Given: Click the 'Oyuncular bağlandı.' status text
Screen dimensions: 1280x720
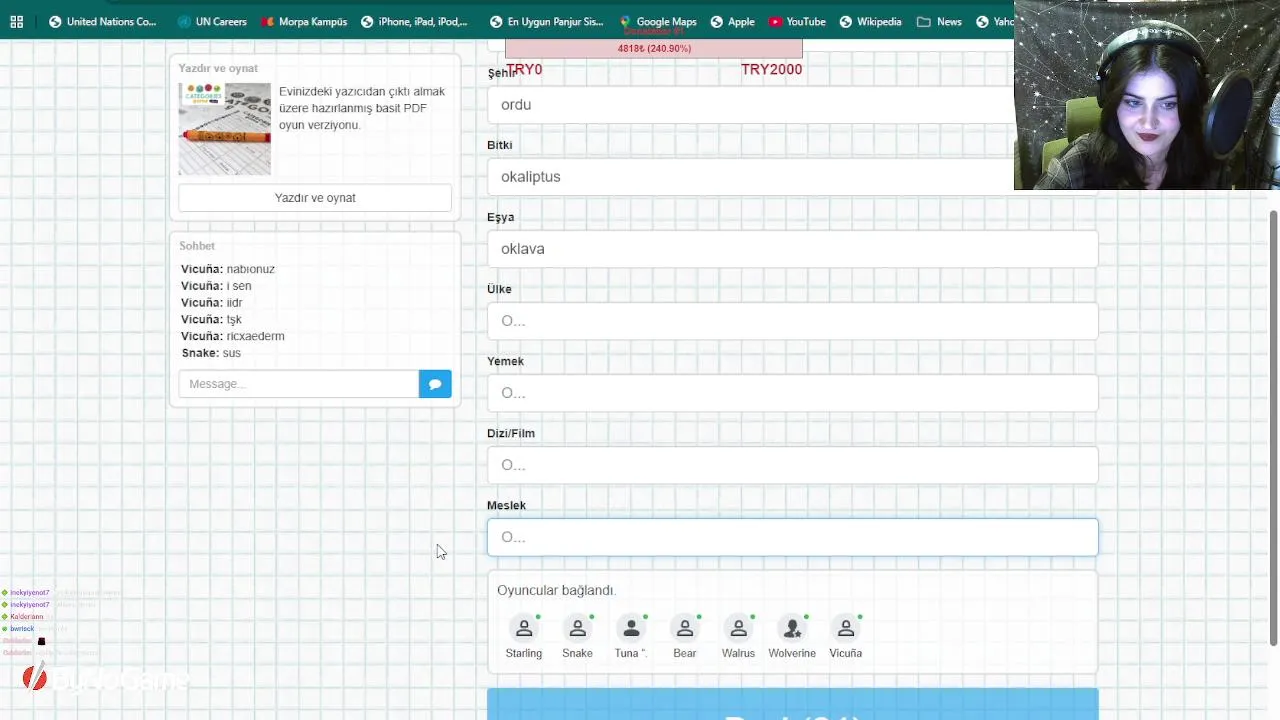Looking at the screenshot, I should [x=556, y=591].
